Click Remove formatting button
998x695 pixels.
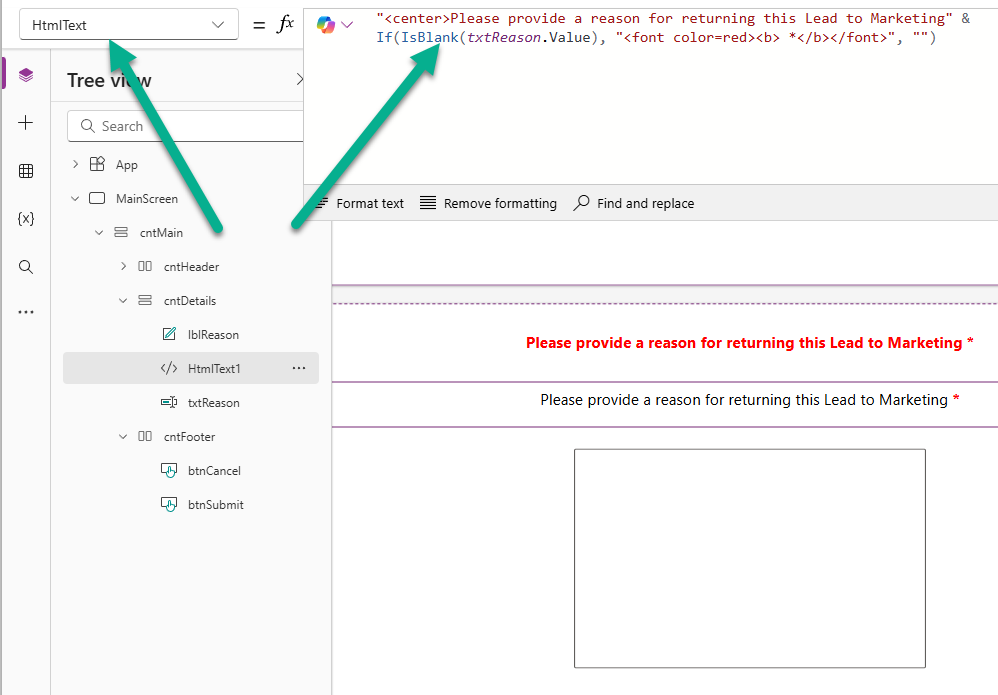click(x=488, y=203)
